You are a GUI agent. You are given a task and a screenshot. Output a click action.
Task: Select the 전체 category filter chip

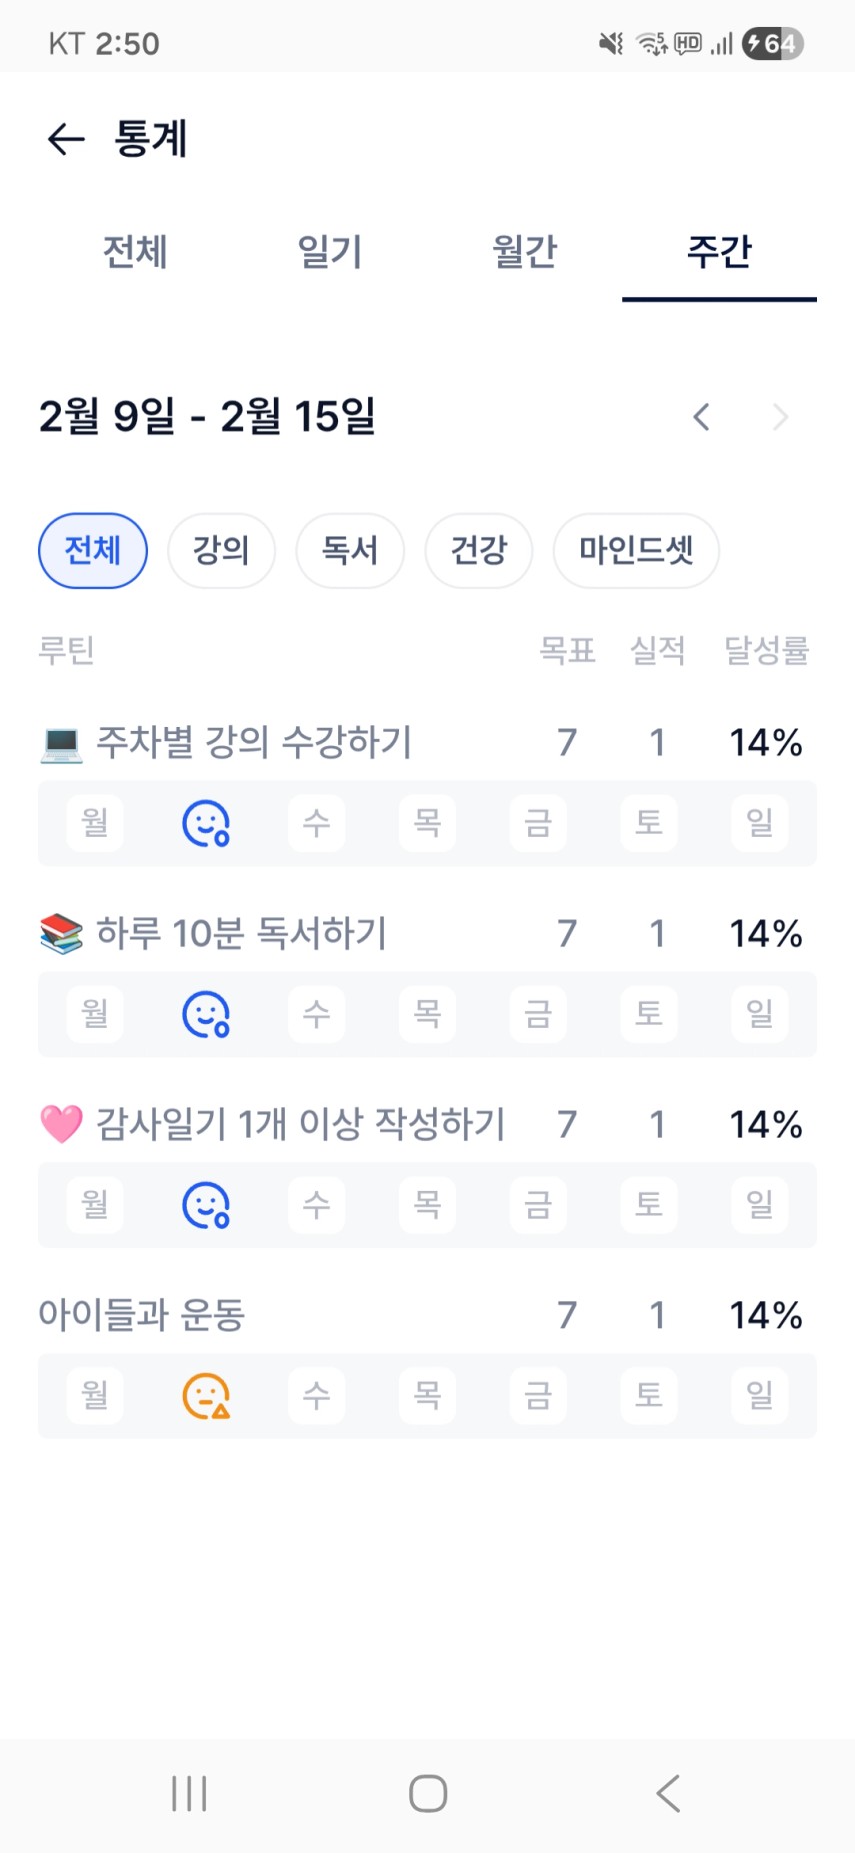coord(93,551)
